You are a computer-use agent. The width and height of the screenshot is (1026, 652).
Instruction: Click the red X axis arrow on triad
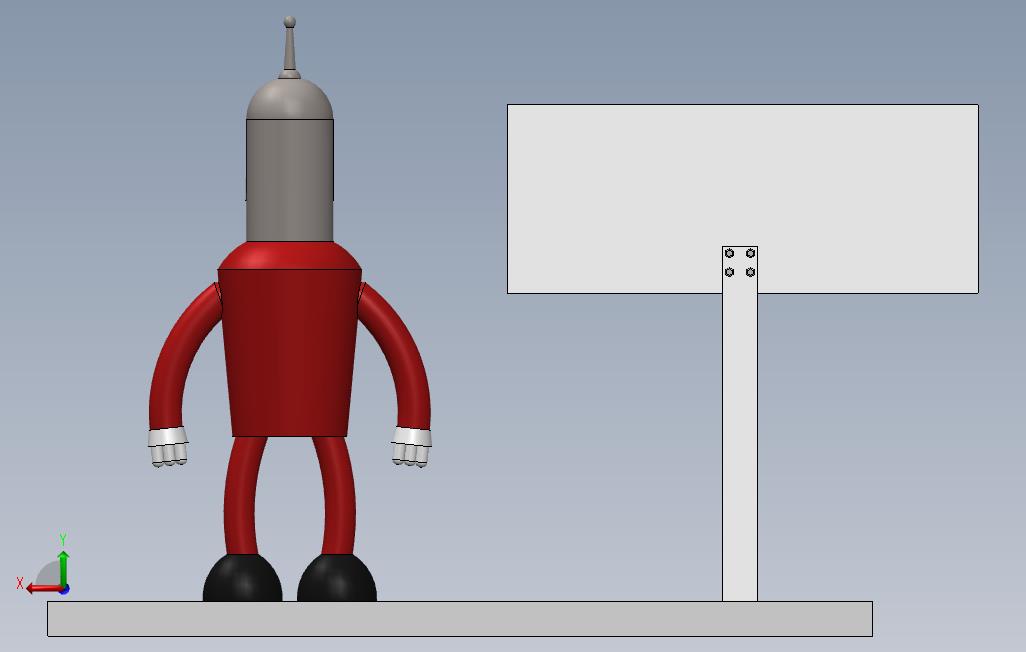pos(43,588)
